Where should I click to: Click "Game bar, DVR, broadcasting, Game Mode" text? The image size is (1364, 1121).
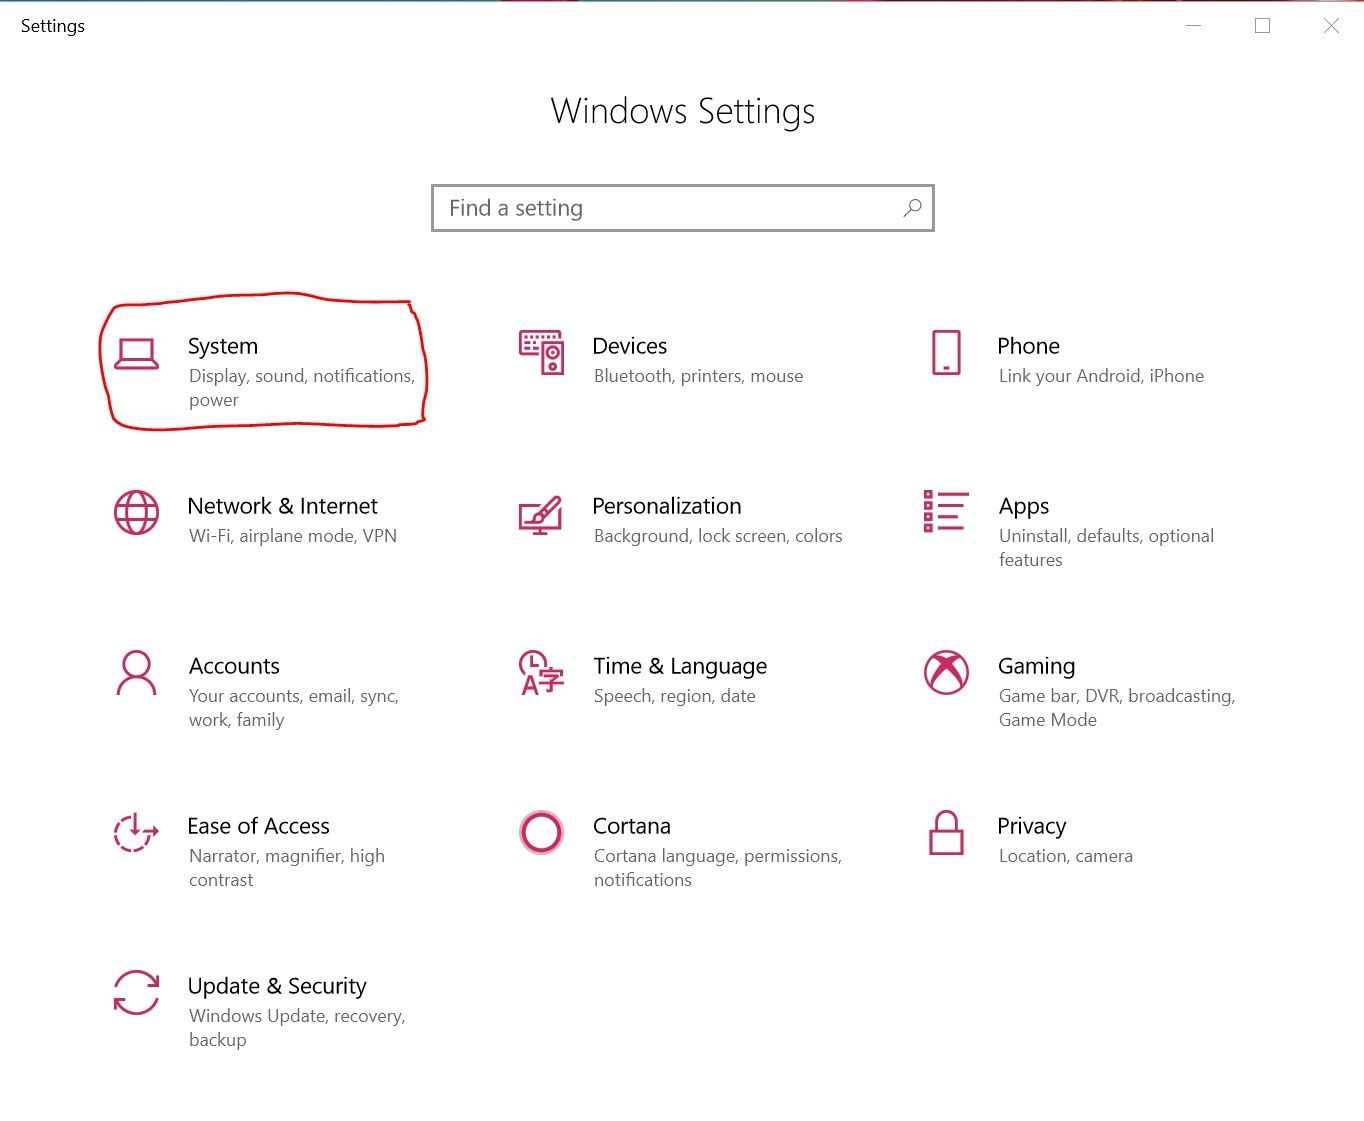point(1117,708)
